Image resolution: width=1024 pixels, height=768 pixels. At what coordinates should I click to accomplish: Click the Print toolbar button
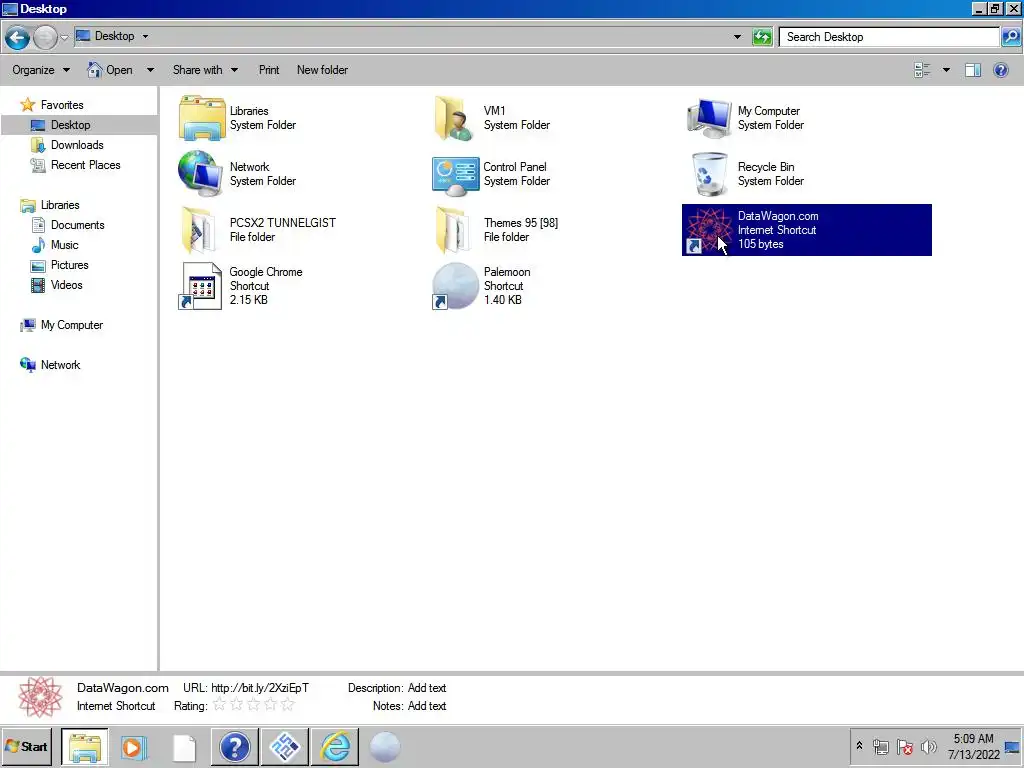click(x=268, y=70)
